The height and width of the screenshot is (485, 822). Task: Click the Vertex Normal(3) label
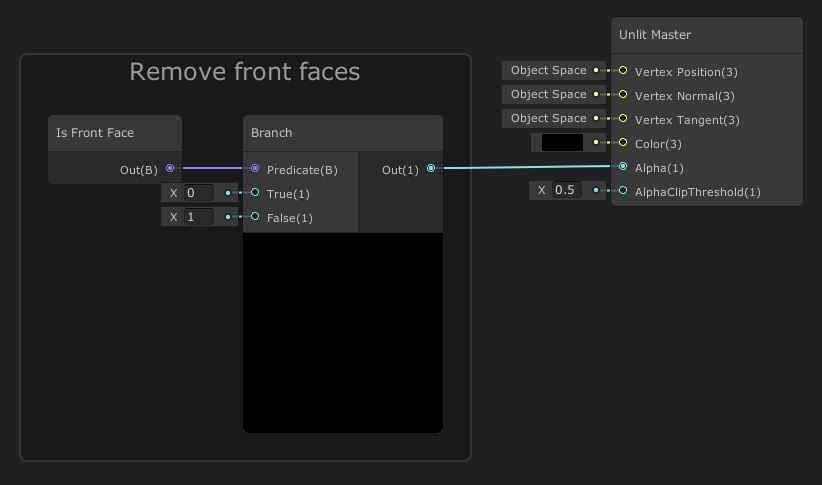684,96
